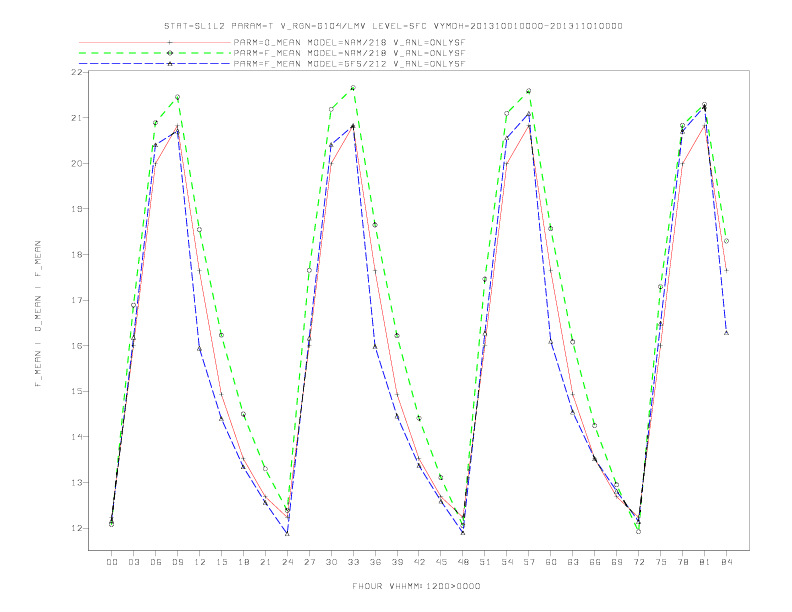Image resolution: width=792 pixels, height=612 pixels.
Task: Click the x-axis tick label 78
Action: (682, 562)
